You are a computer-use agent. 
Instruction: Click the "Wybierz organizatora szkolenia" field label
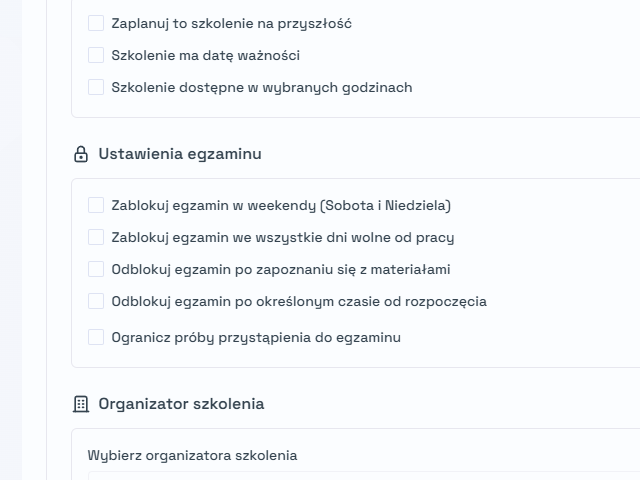[x=192, y=456]
